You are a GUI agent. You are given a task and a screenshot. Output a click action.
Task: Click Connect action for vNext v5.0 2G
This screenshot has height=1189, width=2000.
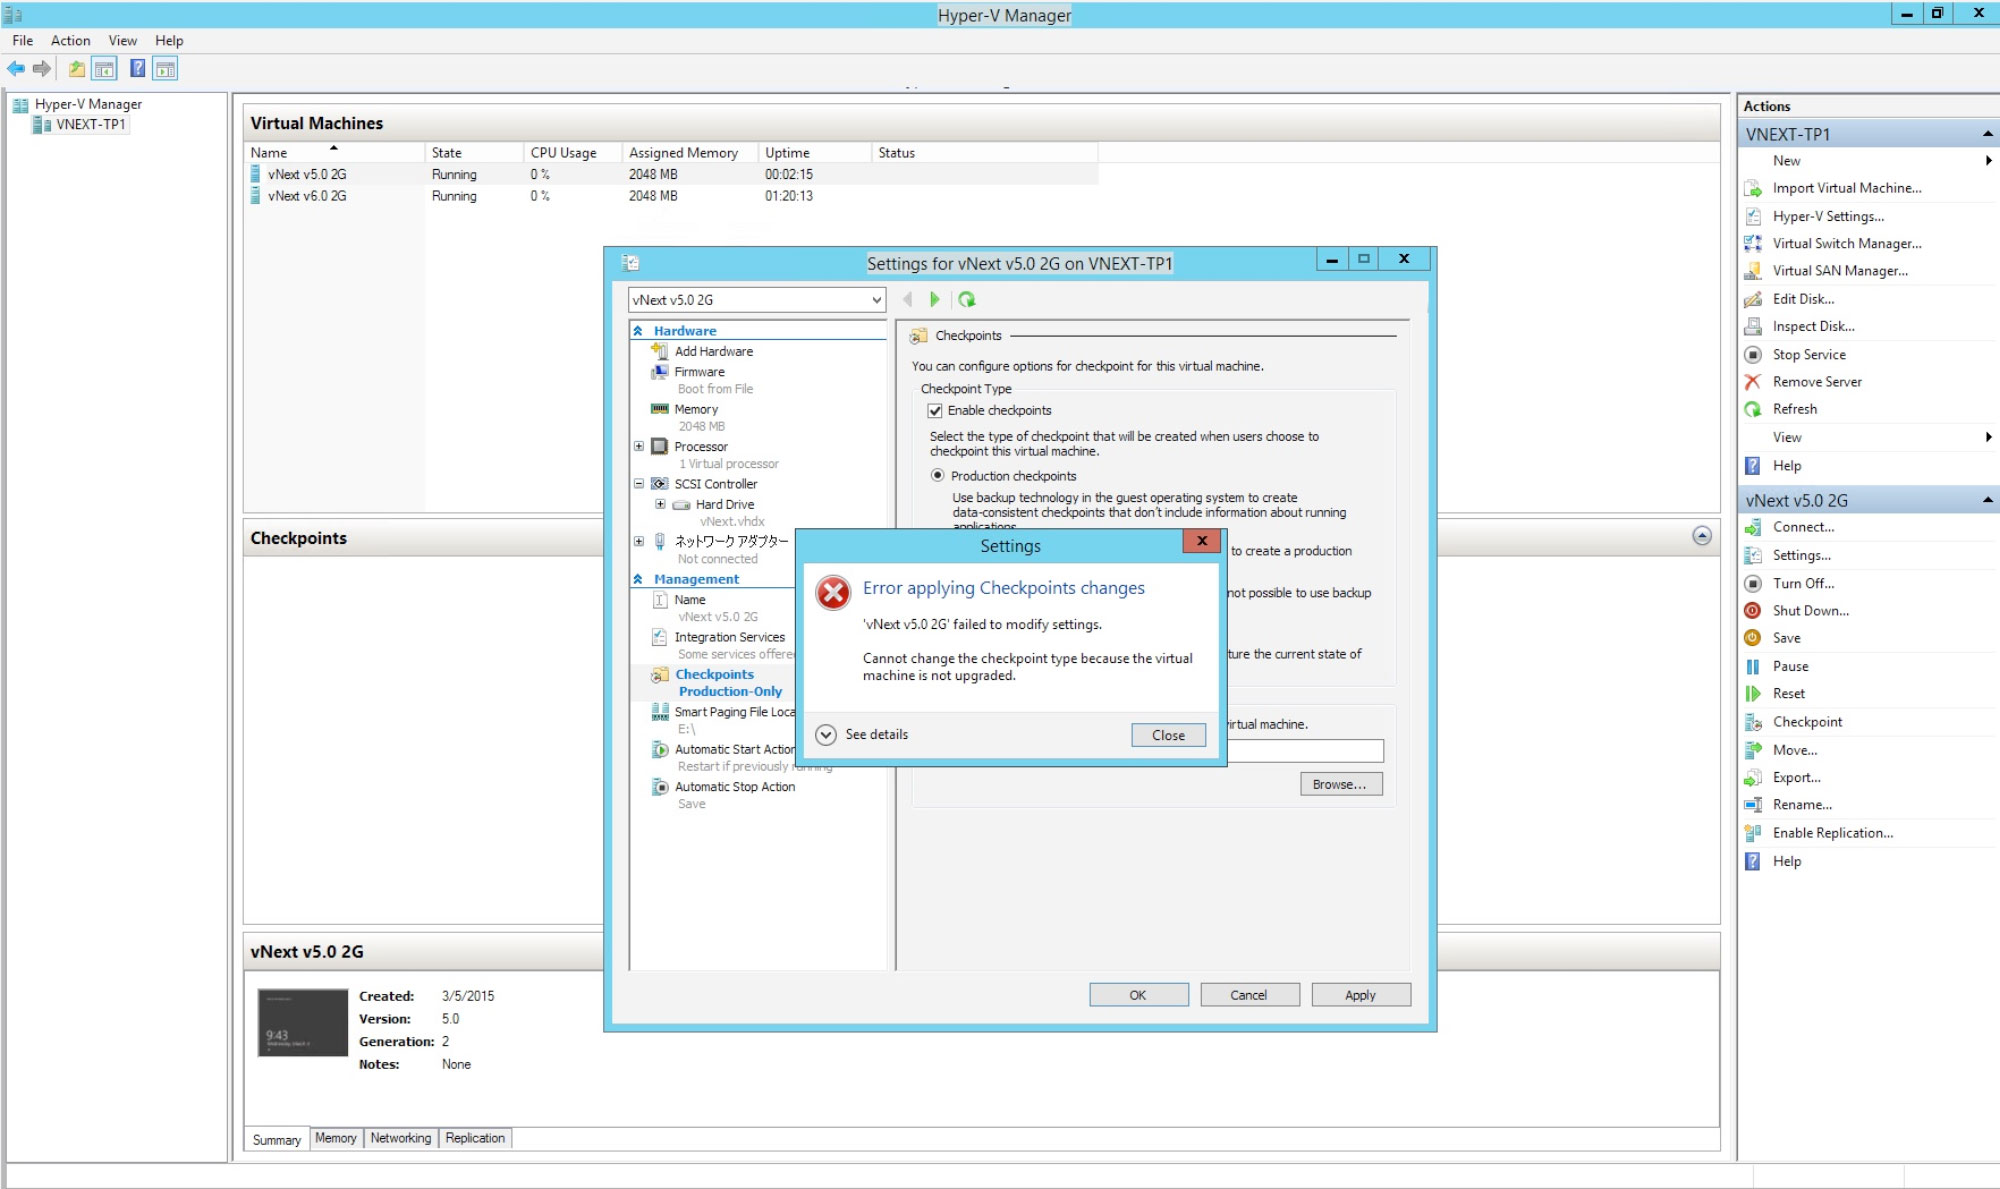click(x=1803, y=527)
